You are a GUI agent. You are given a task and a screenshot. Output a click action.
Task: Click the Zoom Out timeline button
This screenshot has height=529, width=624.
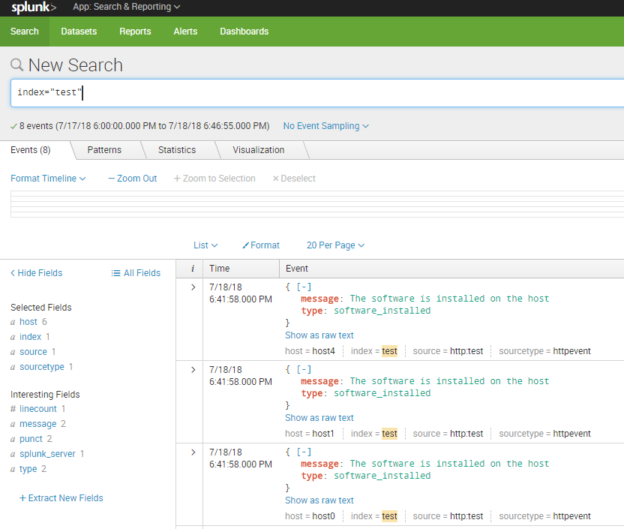tap(133, 178)
